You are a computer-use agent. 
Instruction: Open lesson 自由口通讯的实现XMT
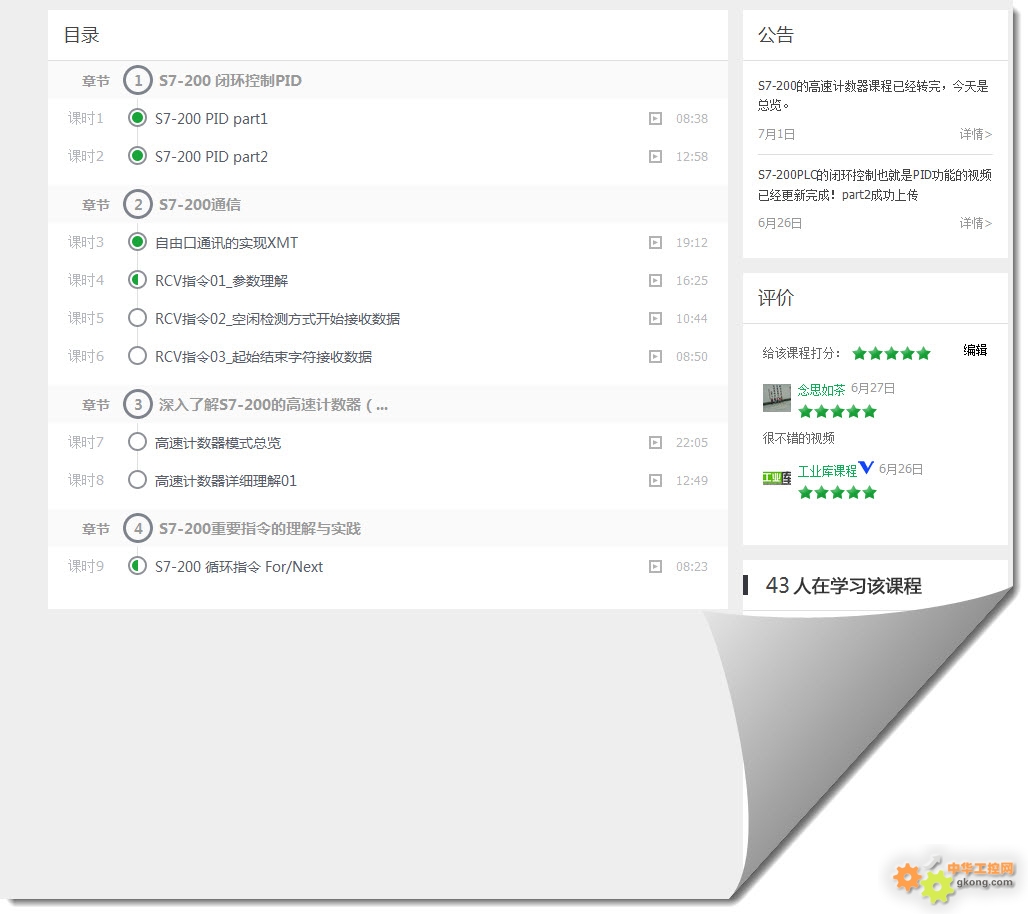click(226, 243)
